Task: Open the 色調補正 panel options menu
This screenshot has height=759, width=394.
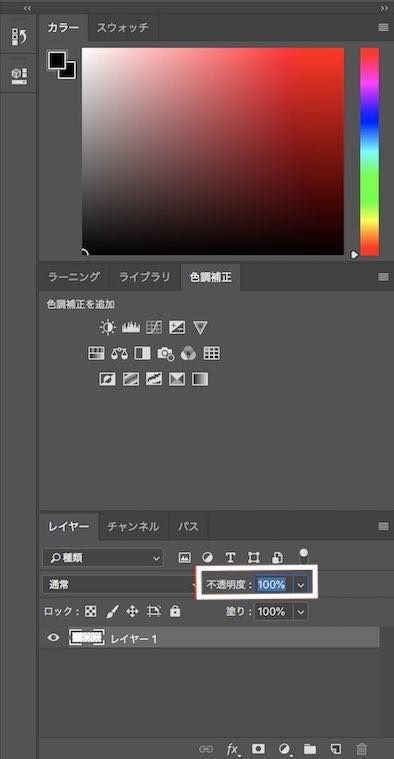Action: coord(383,277)
